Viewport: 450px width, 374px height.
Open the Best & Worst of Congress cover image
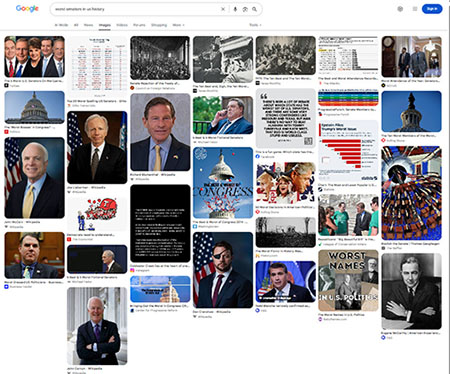coord(223,183)
